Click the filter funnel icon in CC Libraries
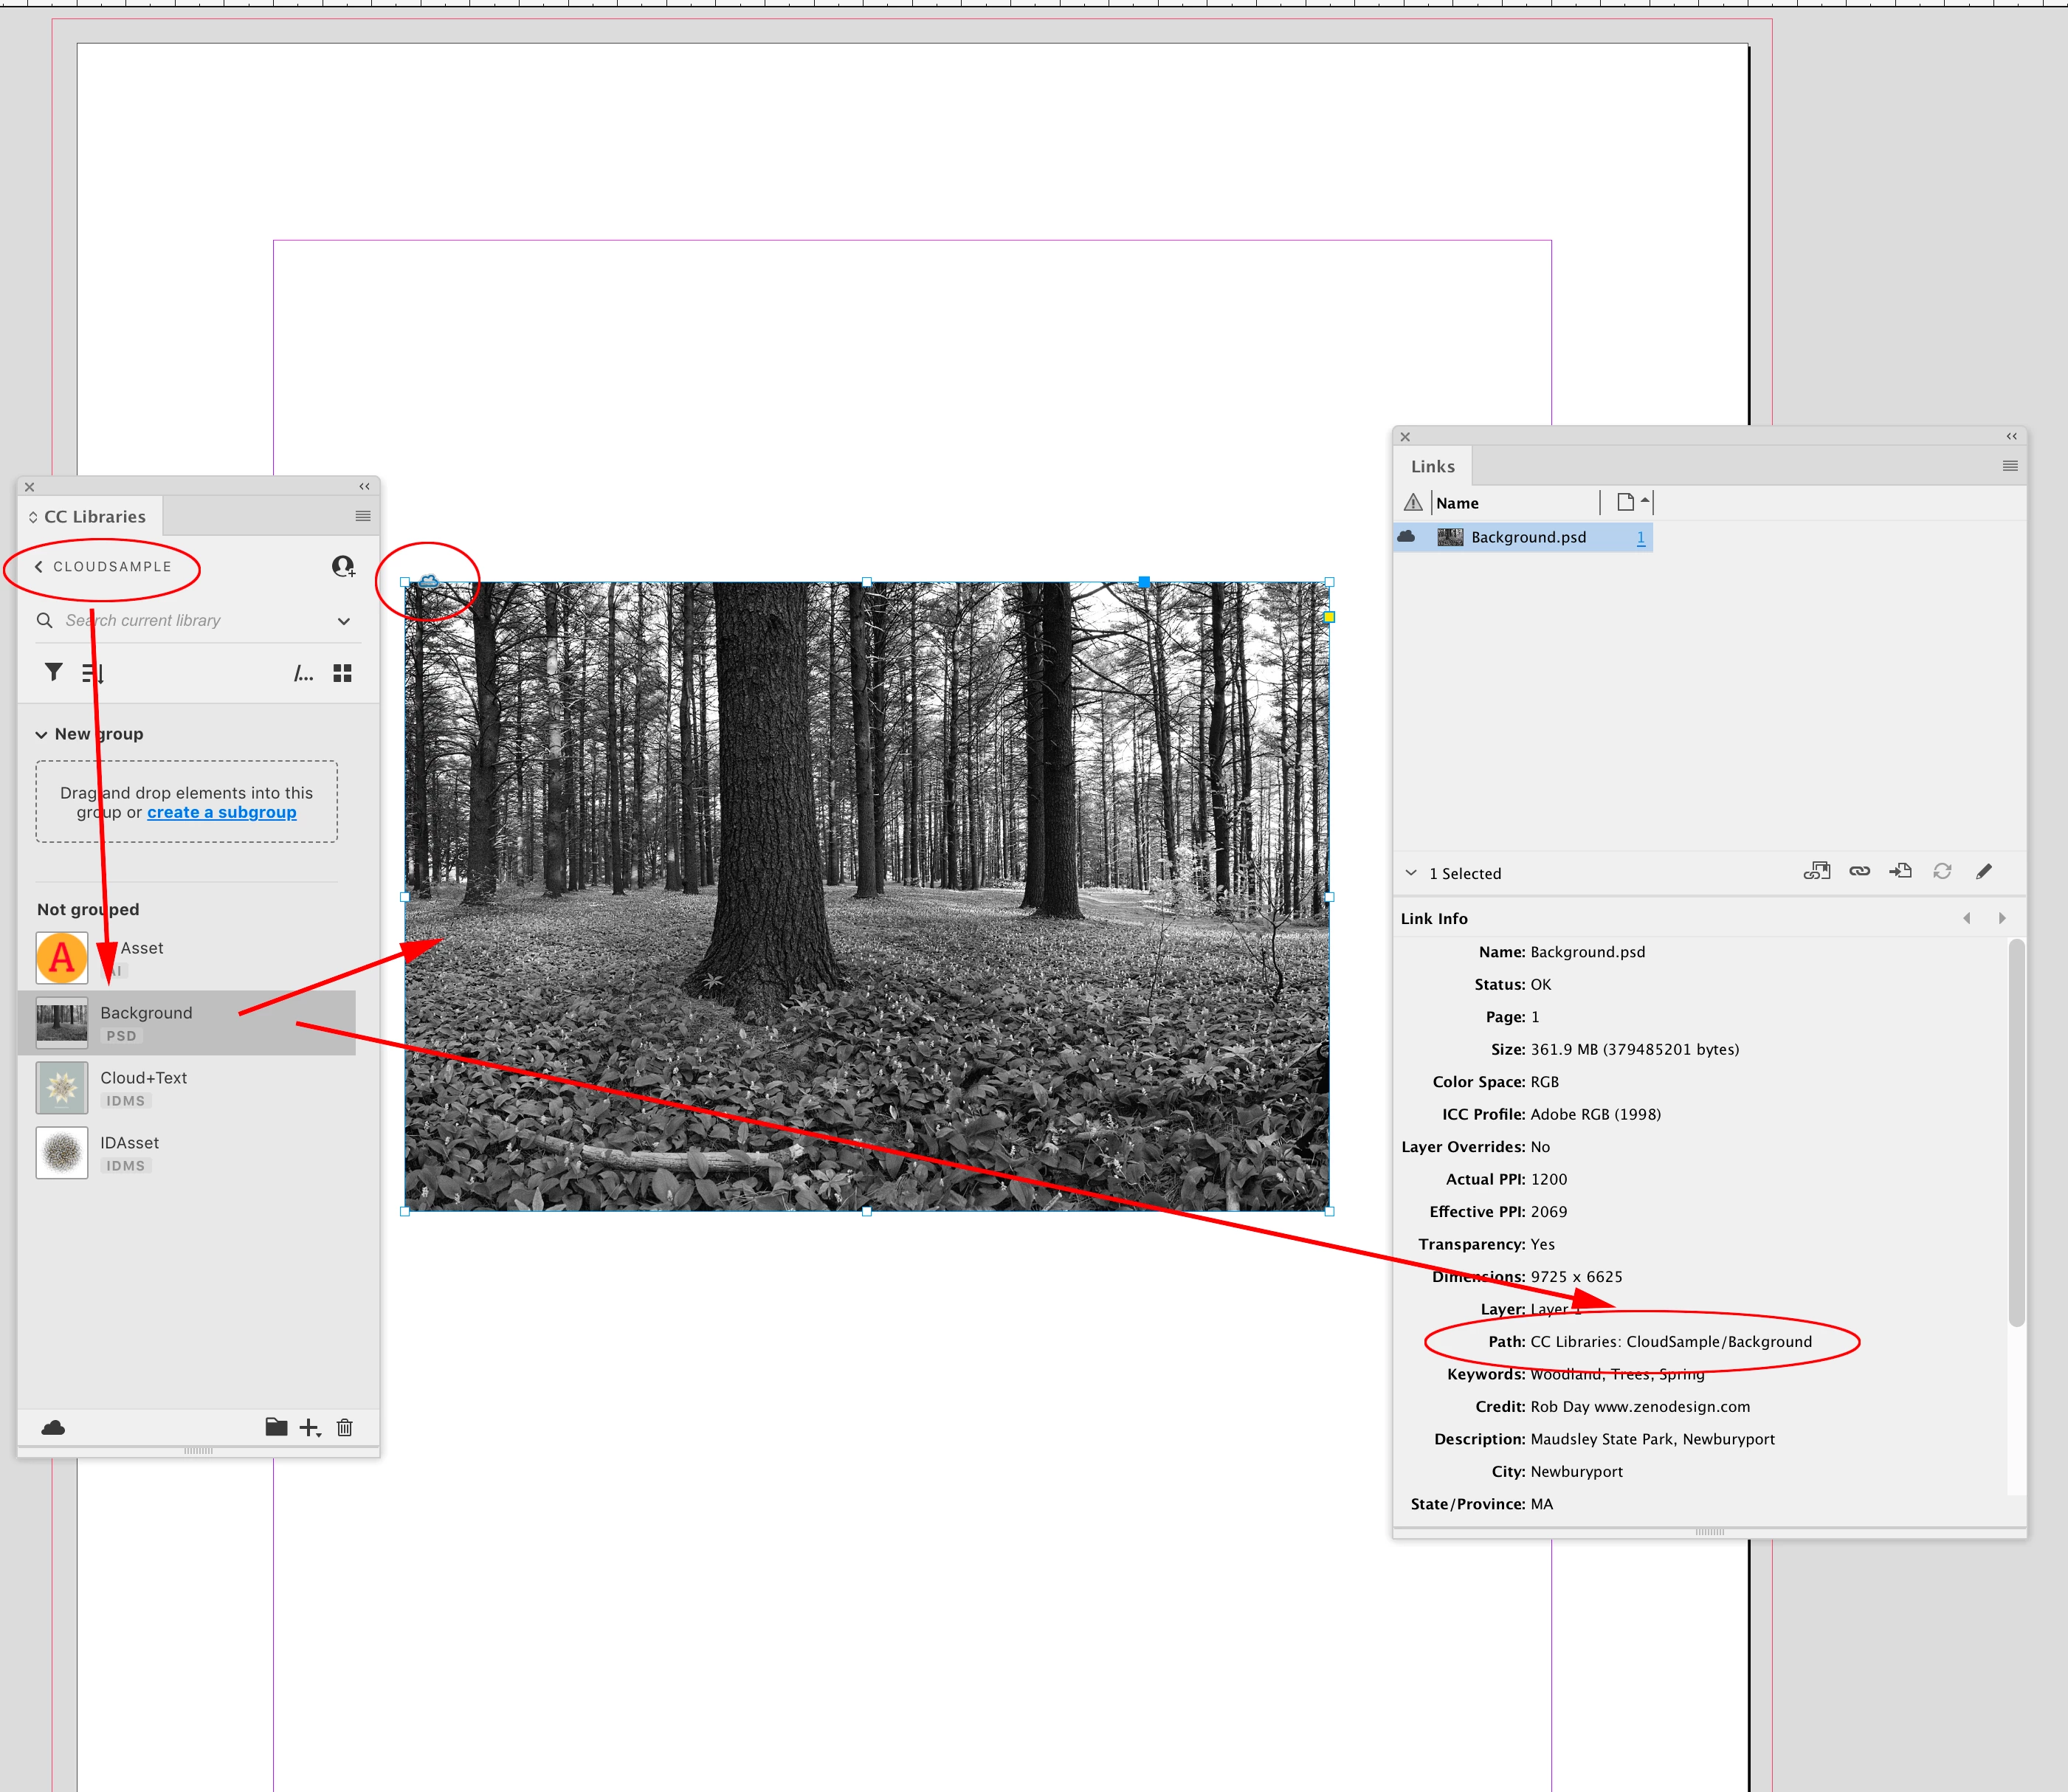The image size is (2068, 1792). 54,672
